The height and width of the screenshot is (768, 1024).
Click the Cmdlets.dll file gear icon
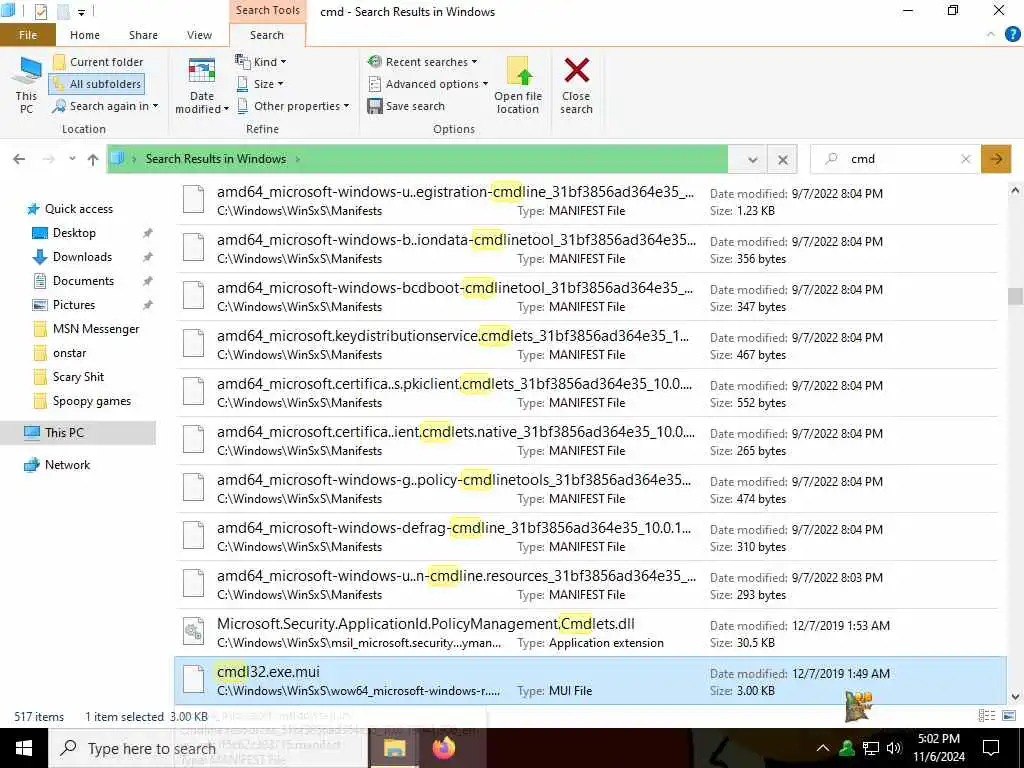(193, 632)
